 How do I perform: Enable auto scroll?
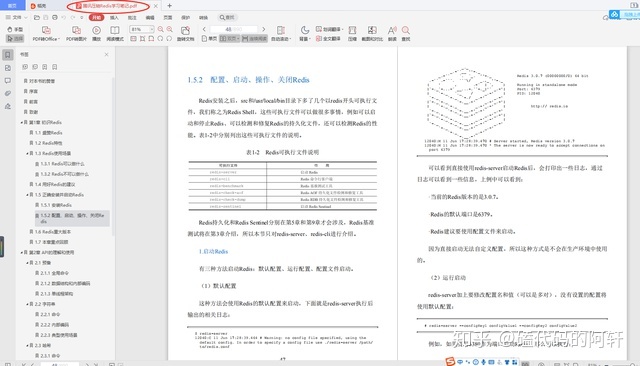coord(280,33)
